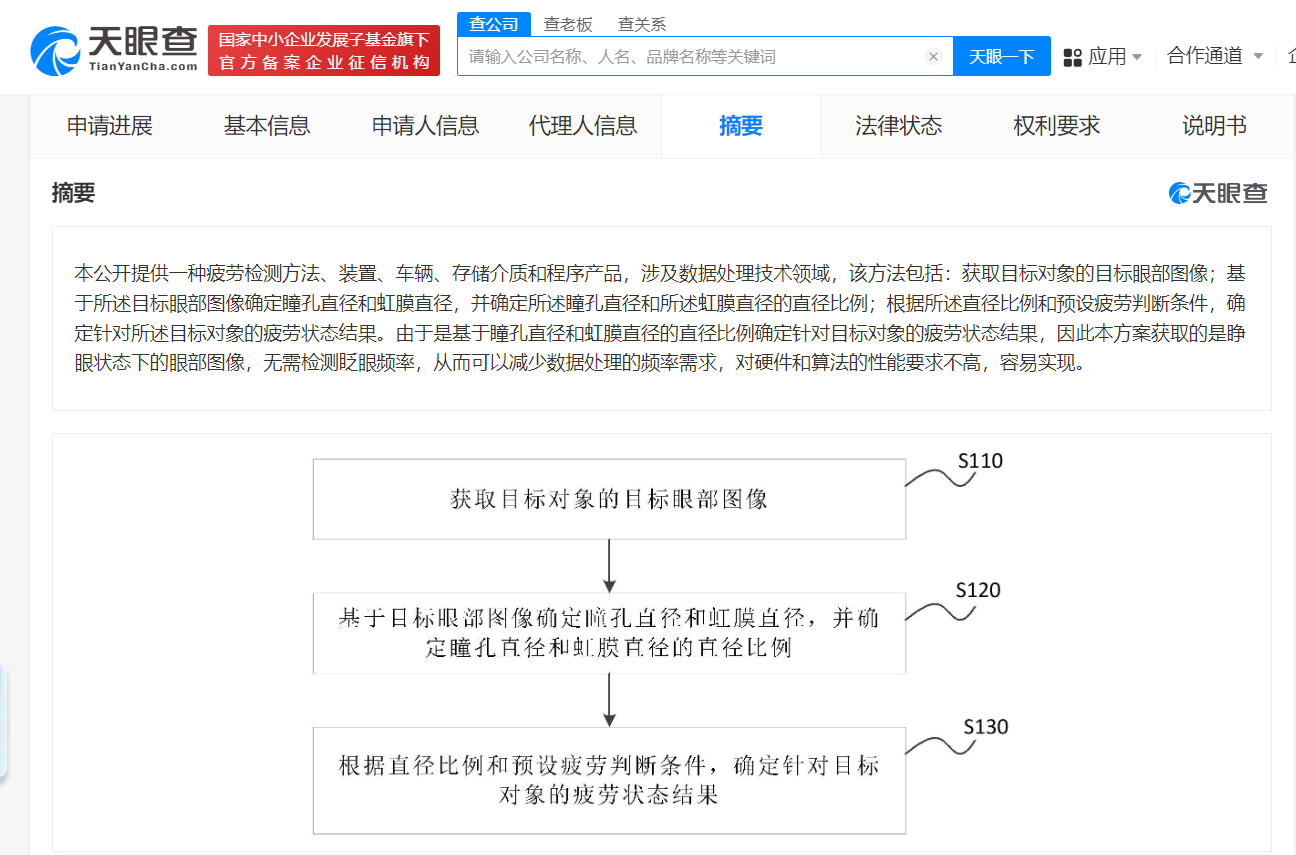Open the 申请进展 tab
The height and width of the screenshot is (855, 1296).
[x=109, y=126]
